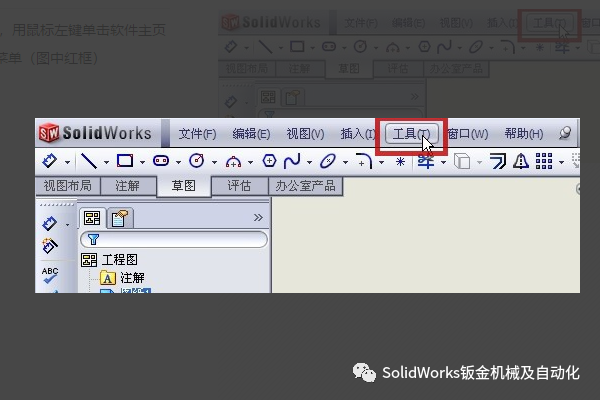
Task: Open the 工具(T) menu
Action: pyautogui.click(x=411, y=134)
